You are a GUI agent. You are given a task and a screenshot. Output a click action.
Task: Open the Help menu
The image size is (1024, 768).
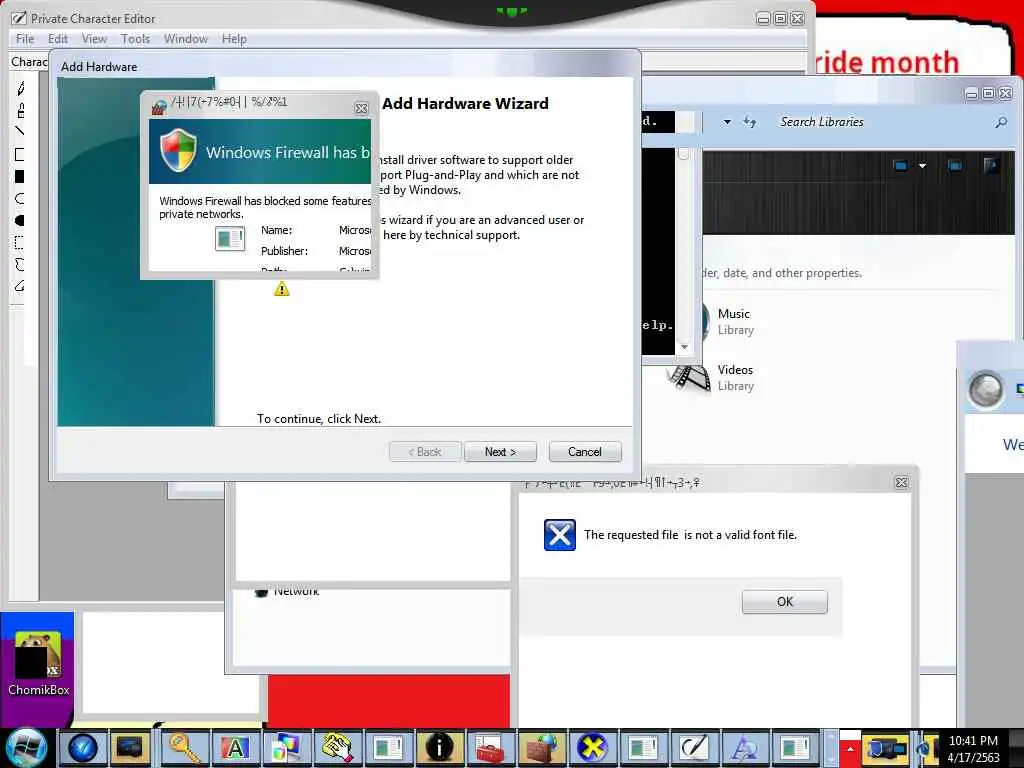[234, 39]
